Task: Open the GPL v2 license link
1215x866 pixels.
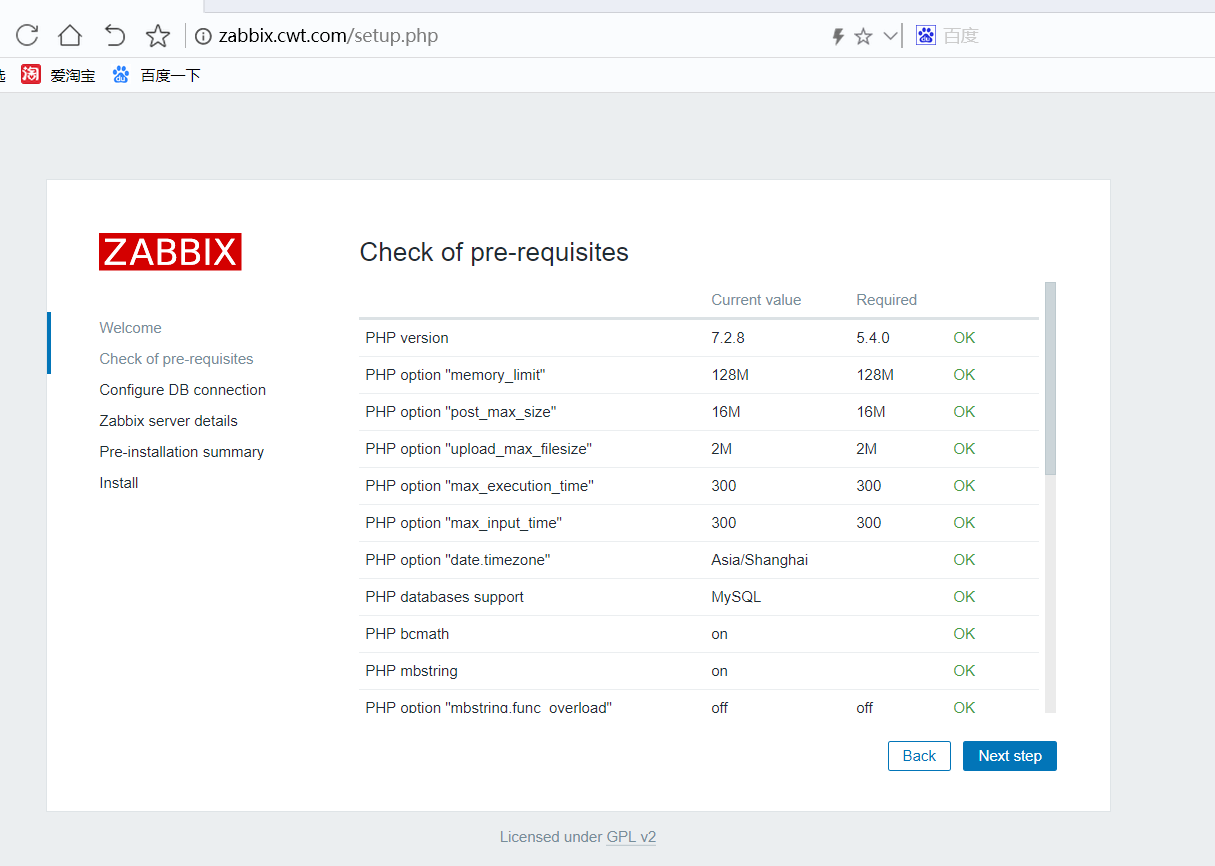Action: point(631,837)
